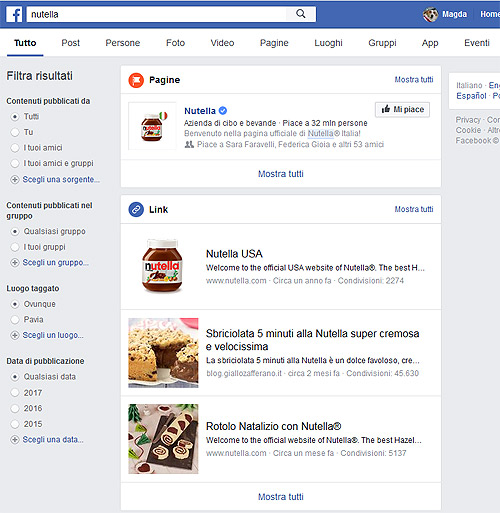Select I tuoi amici e gruppi option
500x513 pixels.
tap(15, 163)
